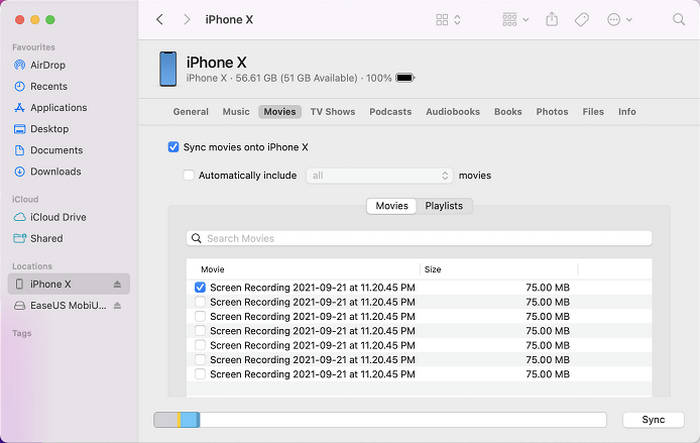700x443 pixels.
Task: Eject the EaseUS MobiU... volume
Action: [117, 306]
